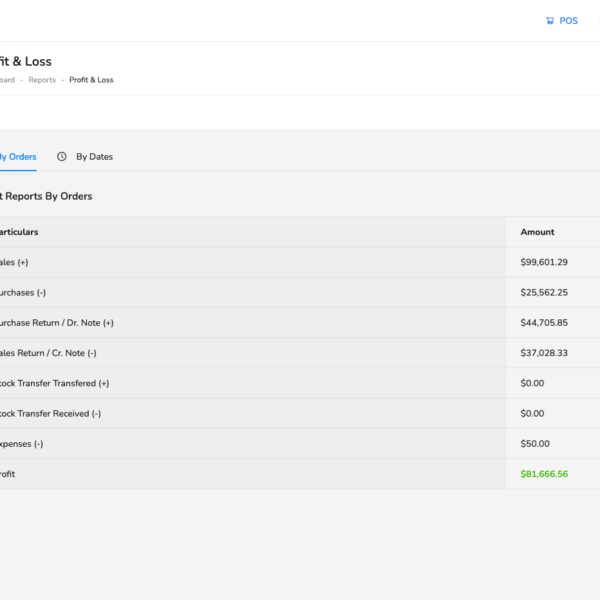Select $0.00 in Stock Transfer Received row
The width and height of the screenshot is (600, 600).
[x=532, y=413]
